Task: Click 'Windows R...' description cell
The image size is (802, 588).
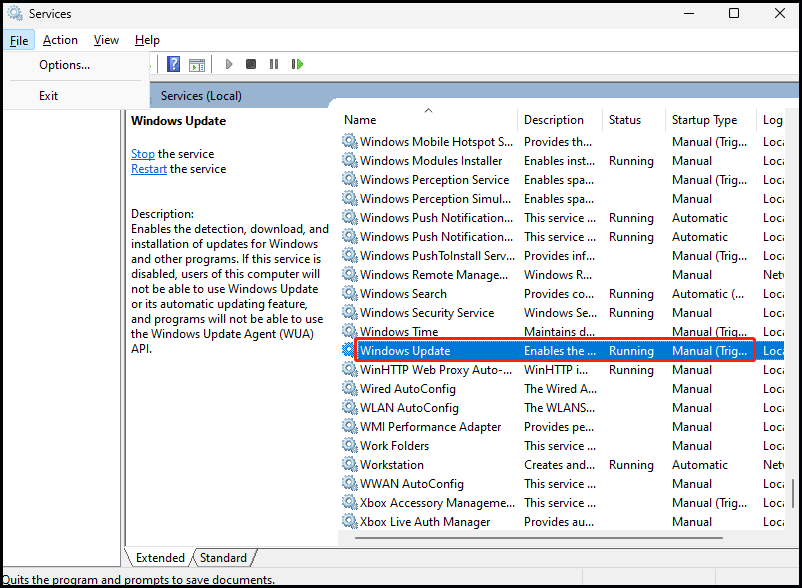Action: 558,275
